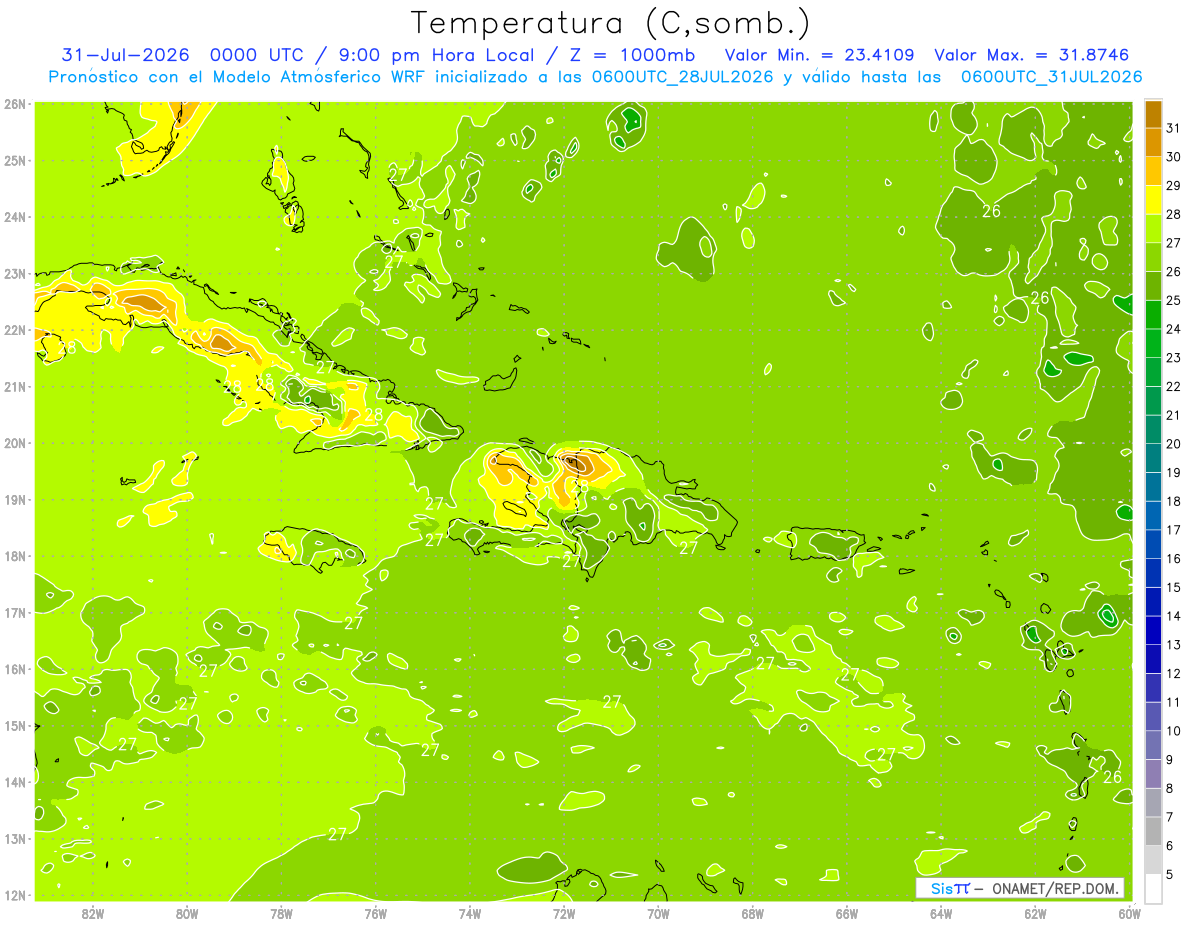Click the "Valor Max. = 31.8746" value
Screen dimensions: 1200x927
tap(1031, 55)
